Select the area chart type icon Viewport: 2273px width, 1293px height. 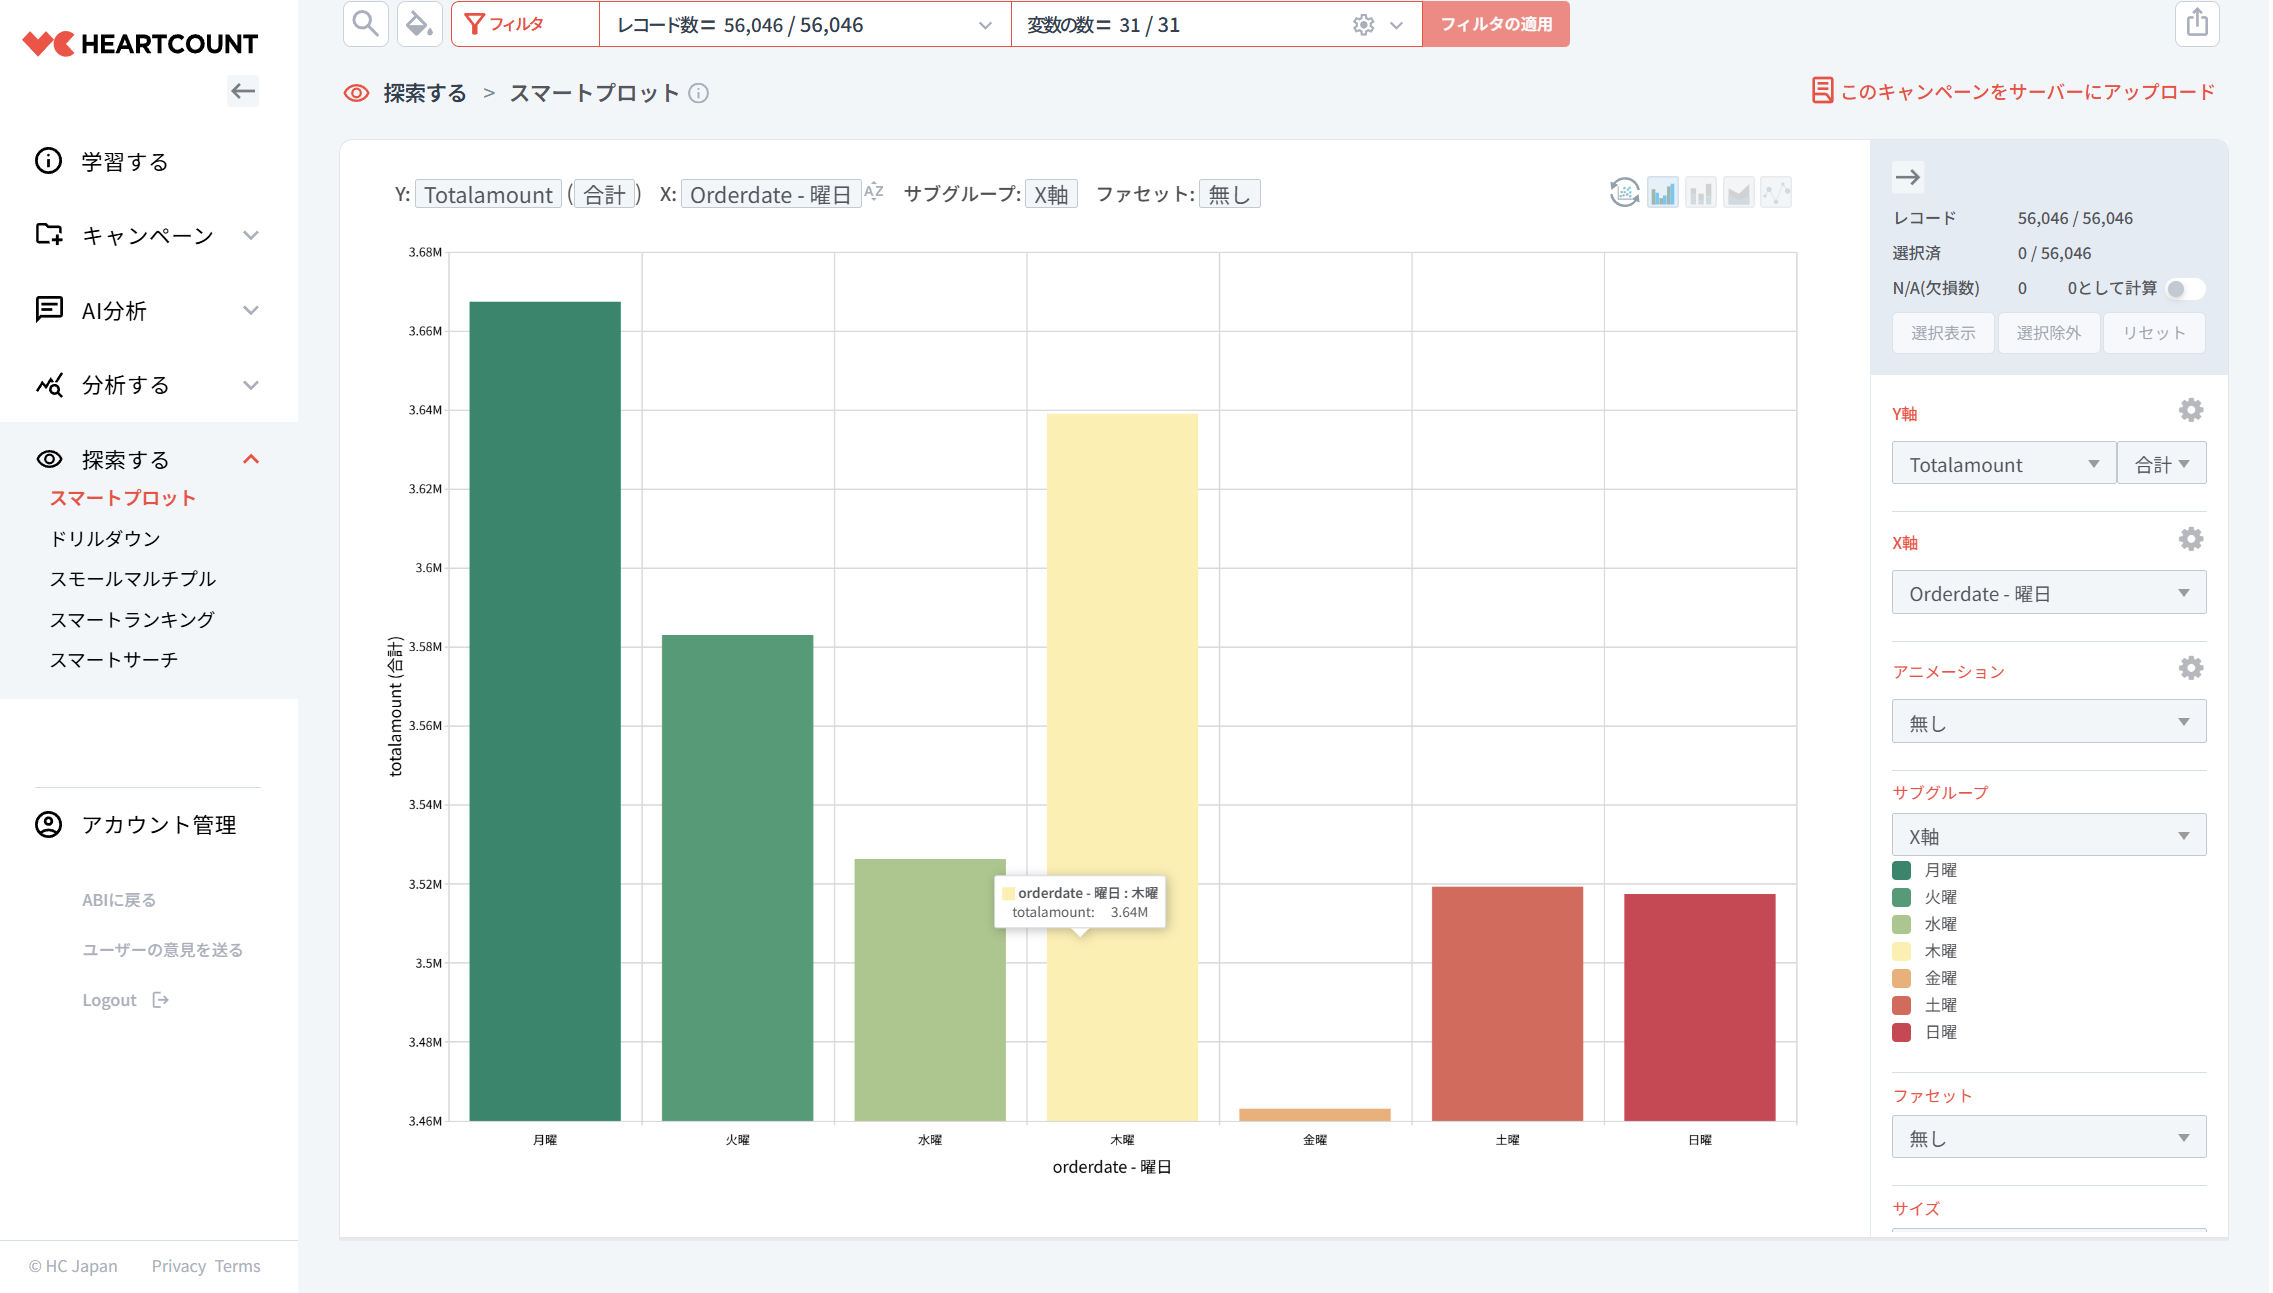1739,193
